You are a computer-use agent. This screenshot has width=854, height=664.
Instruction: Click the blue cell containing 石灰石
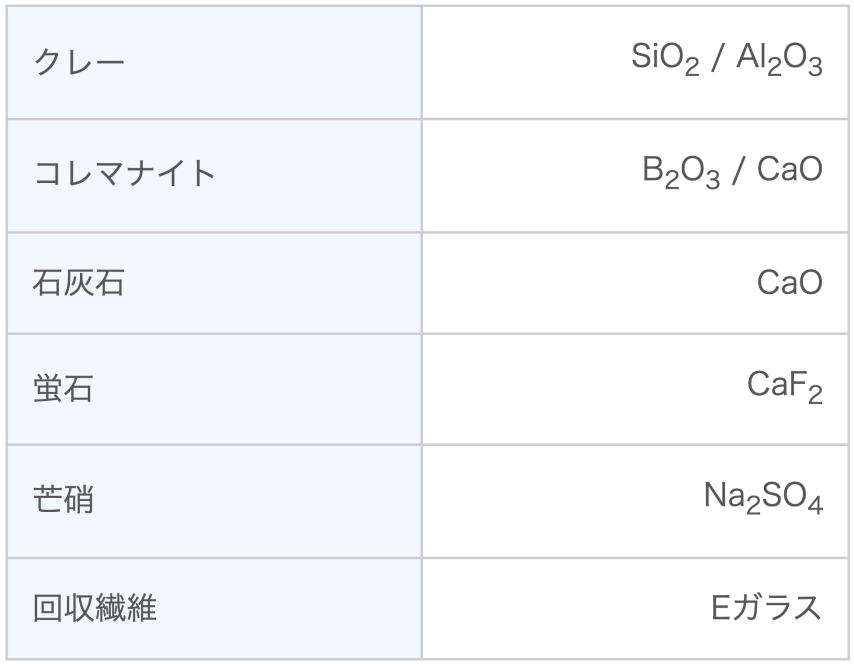pyautogui.click(x=214, y=283)
